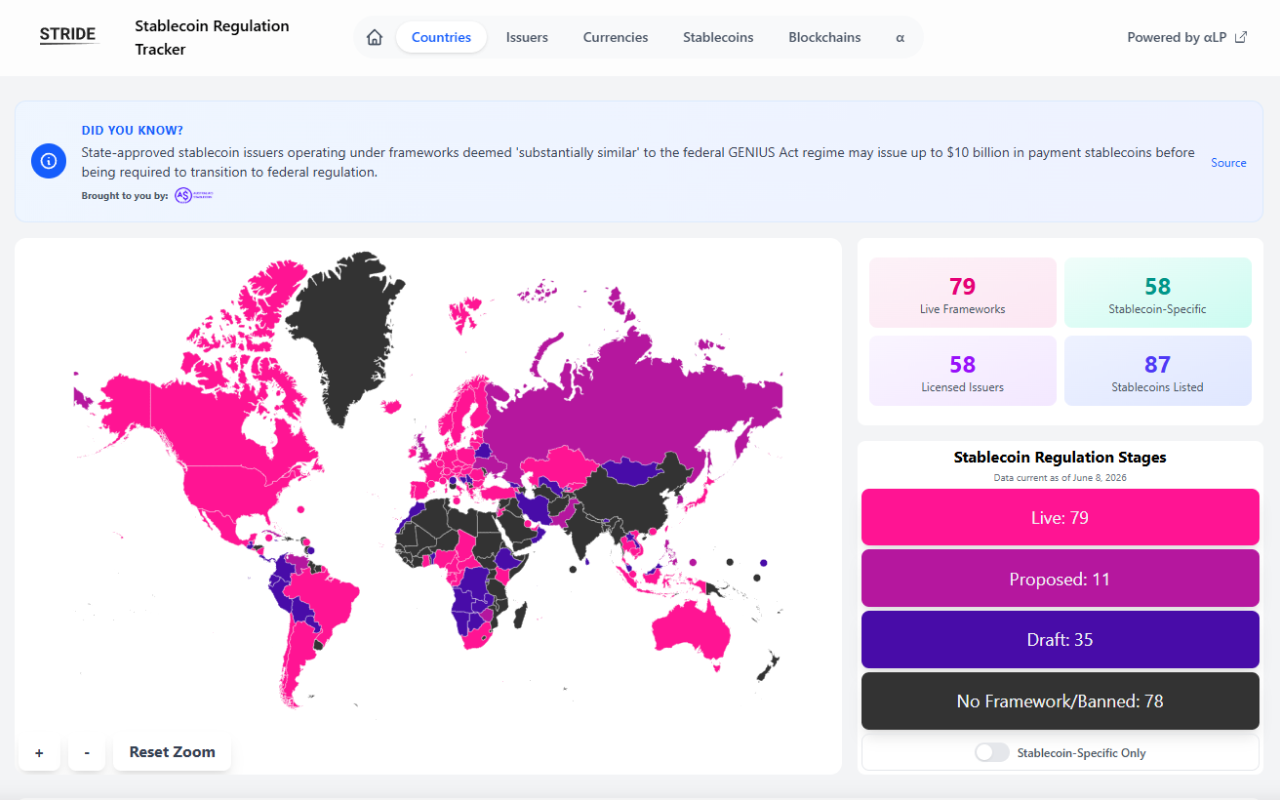Click the Reset Zoom button

172,752
